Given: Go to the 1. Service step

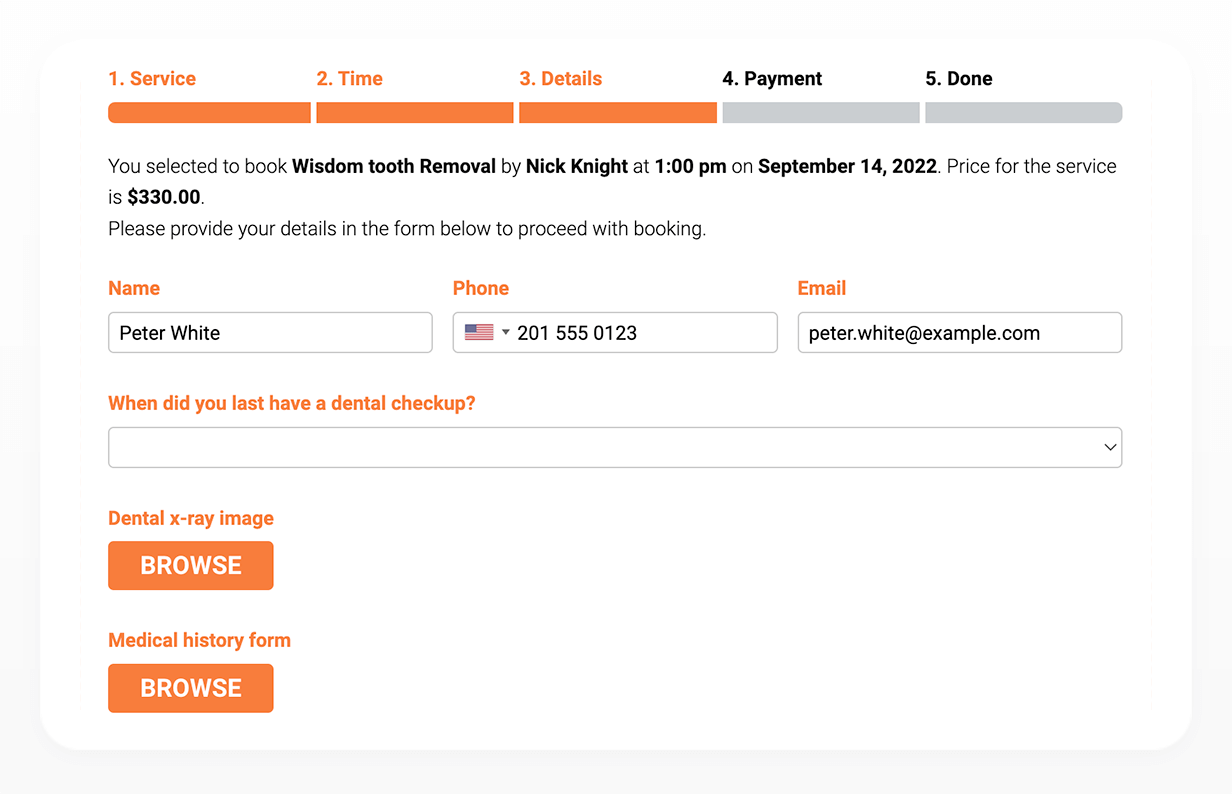Looking at the screenshot, I should [x=152, y=79].
